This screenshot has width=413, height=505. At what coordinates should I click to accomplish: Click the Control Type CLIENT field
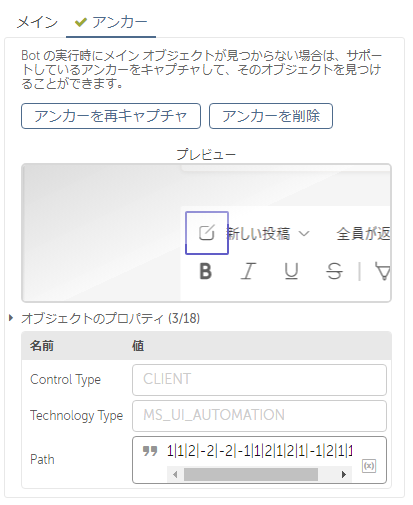pyautogui.click(x=259, y=380)
